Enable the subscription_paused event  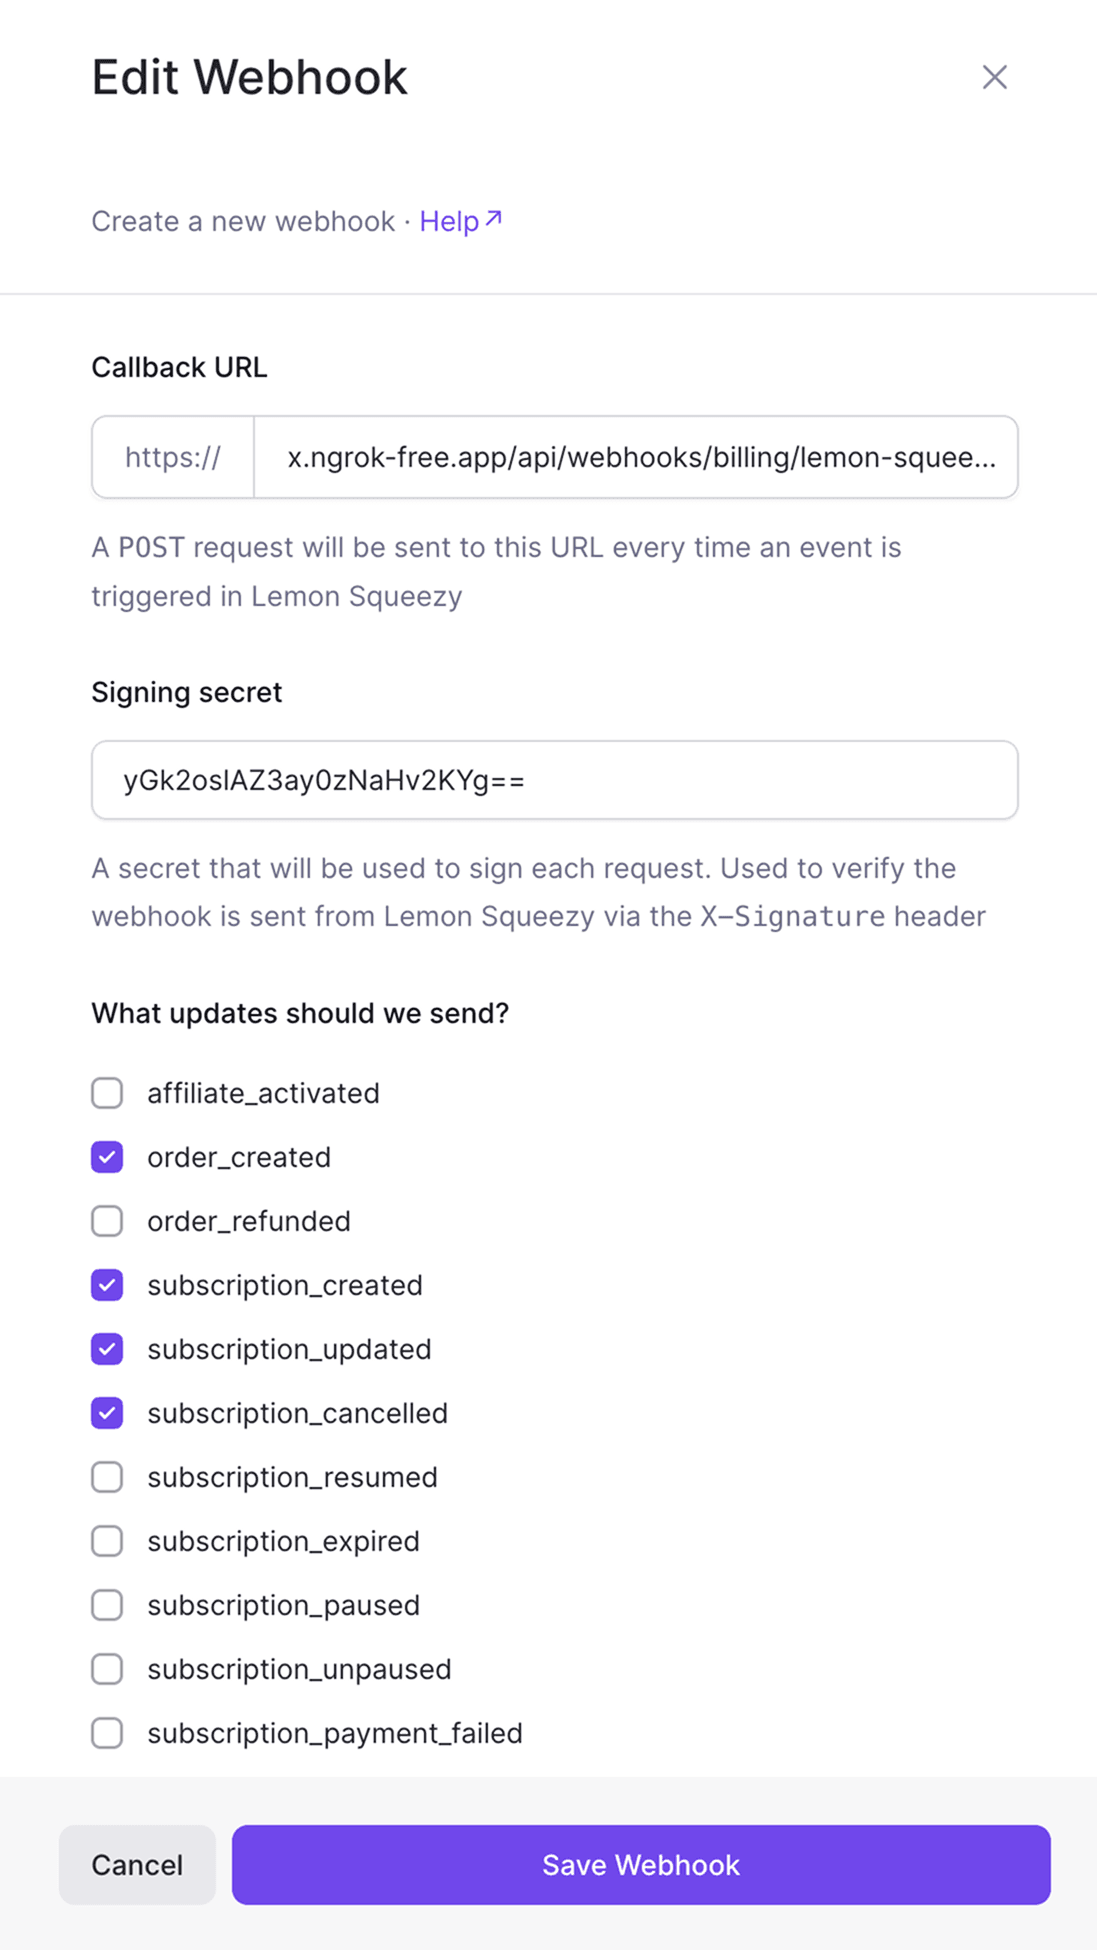106,1605
